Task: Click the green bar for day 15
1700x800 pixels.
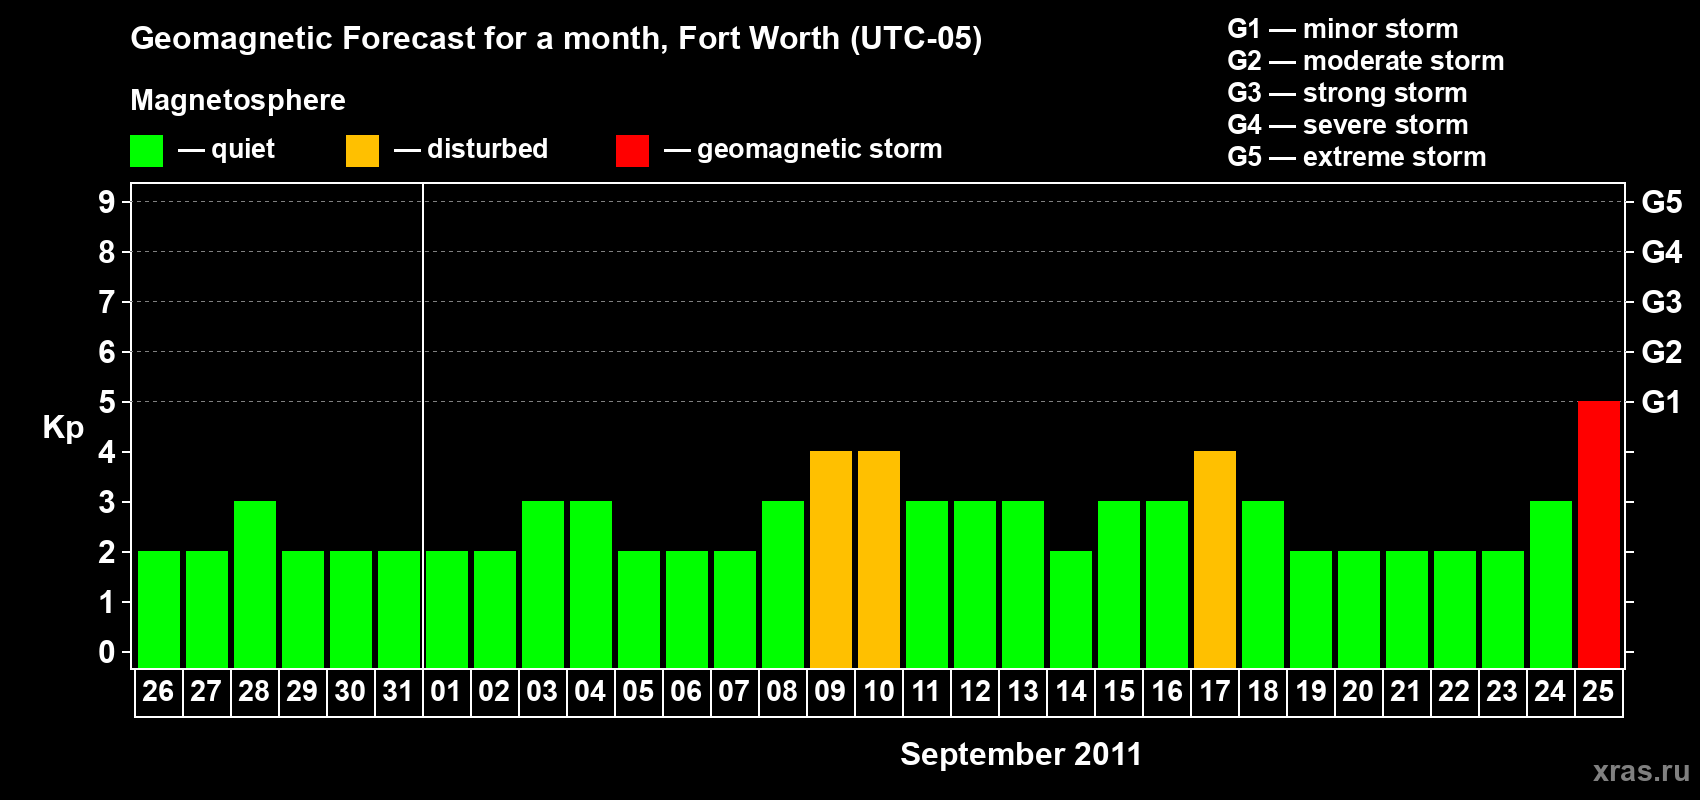Action: point(1118,584)
